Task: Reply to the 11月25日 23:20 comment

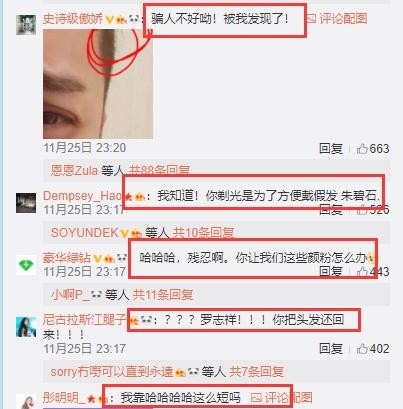Action: tap(331, 149)
